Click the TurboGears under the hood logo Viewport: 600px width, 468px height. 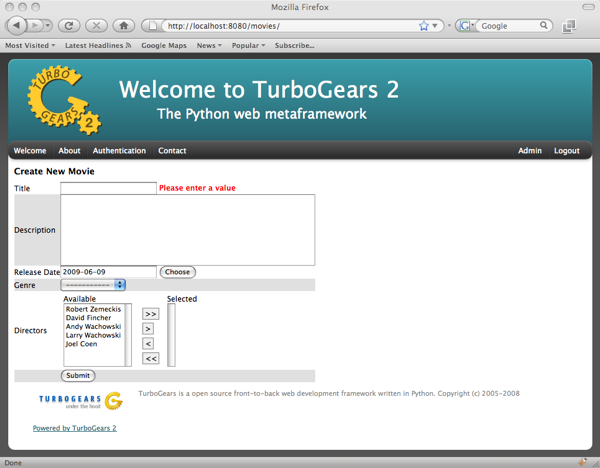(x=81, y=401)
